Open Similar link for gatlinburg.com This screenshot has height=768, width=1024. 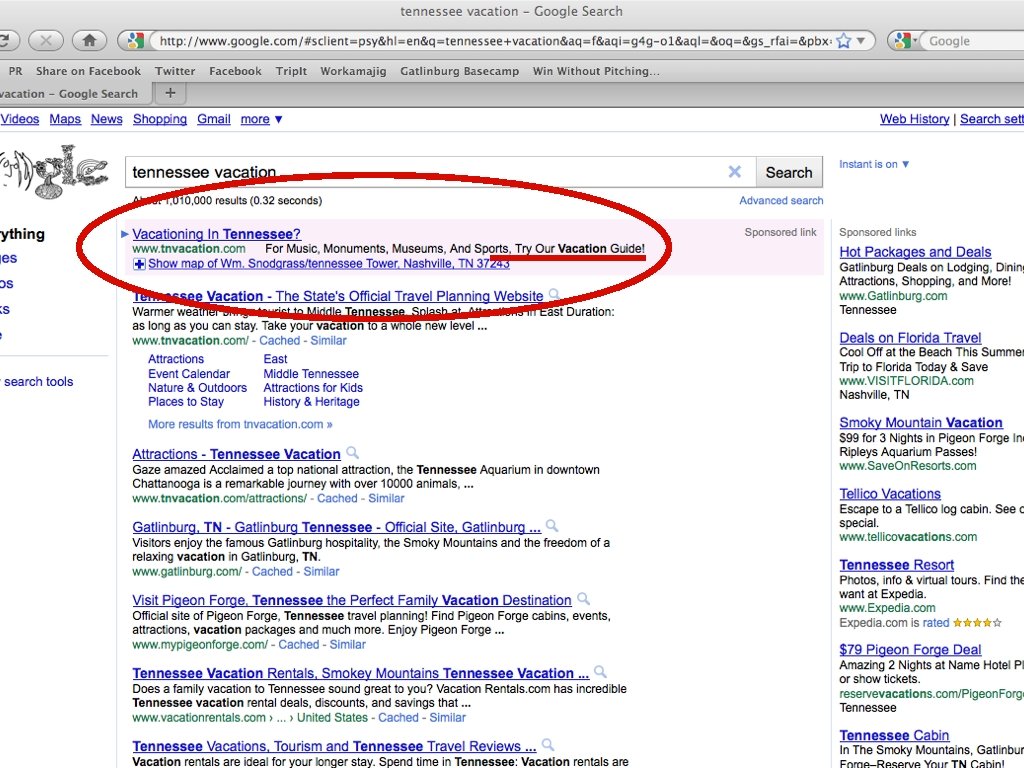tap(321, 571)
